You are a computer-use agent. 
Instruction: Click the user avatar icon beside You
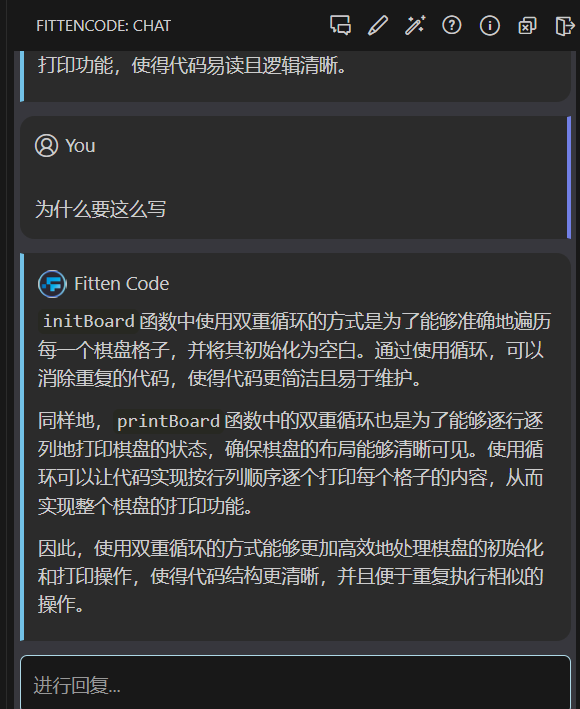[47, 146]
